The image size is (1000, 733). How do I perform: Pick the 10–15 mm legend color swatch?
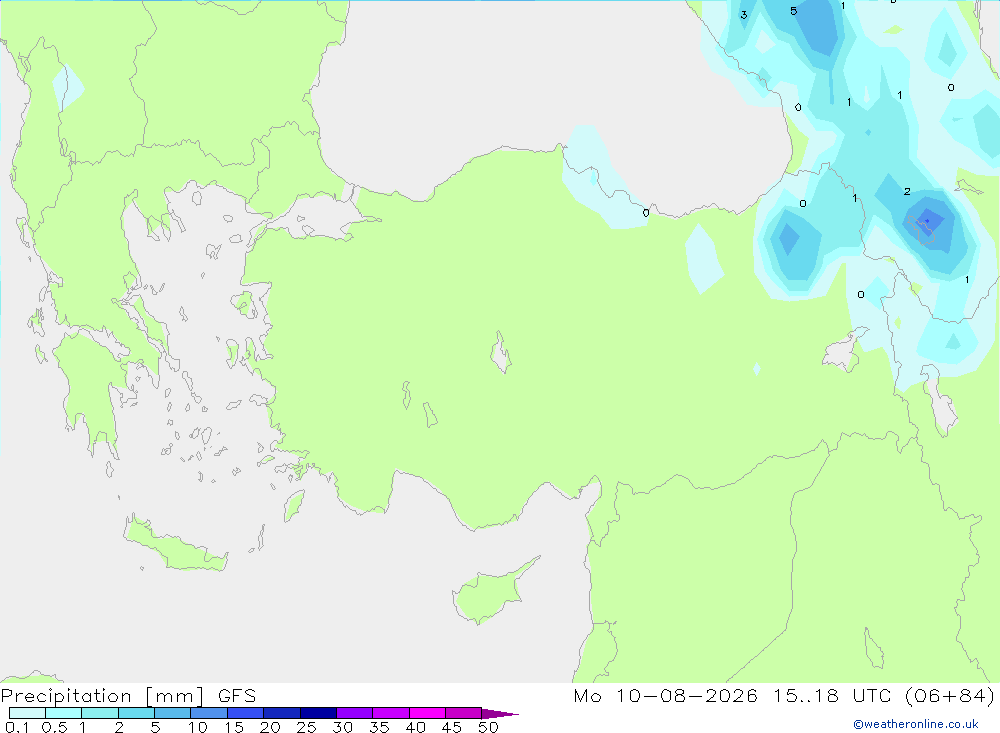click(209, 713)
